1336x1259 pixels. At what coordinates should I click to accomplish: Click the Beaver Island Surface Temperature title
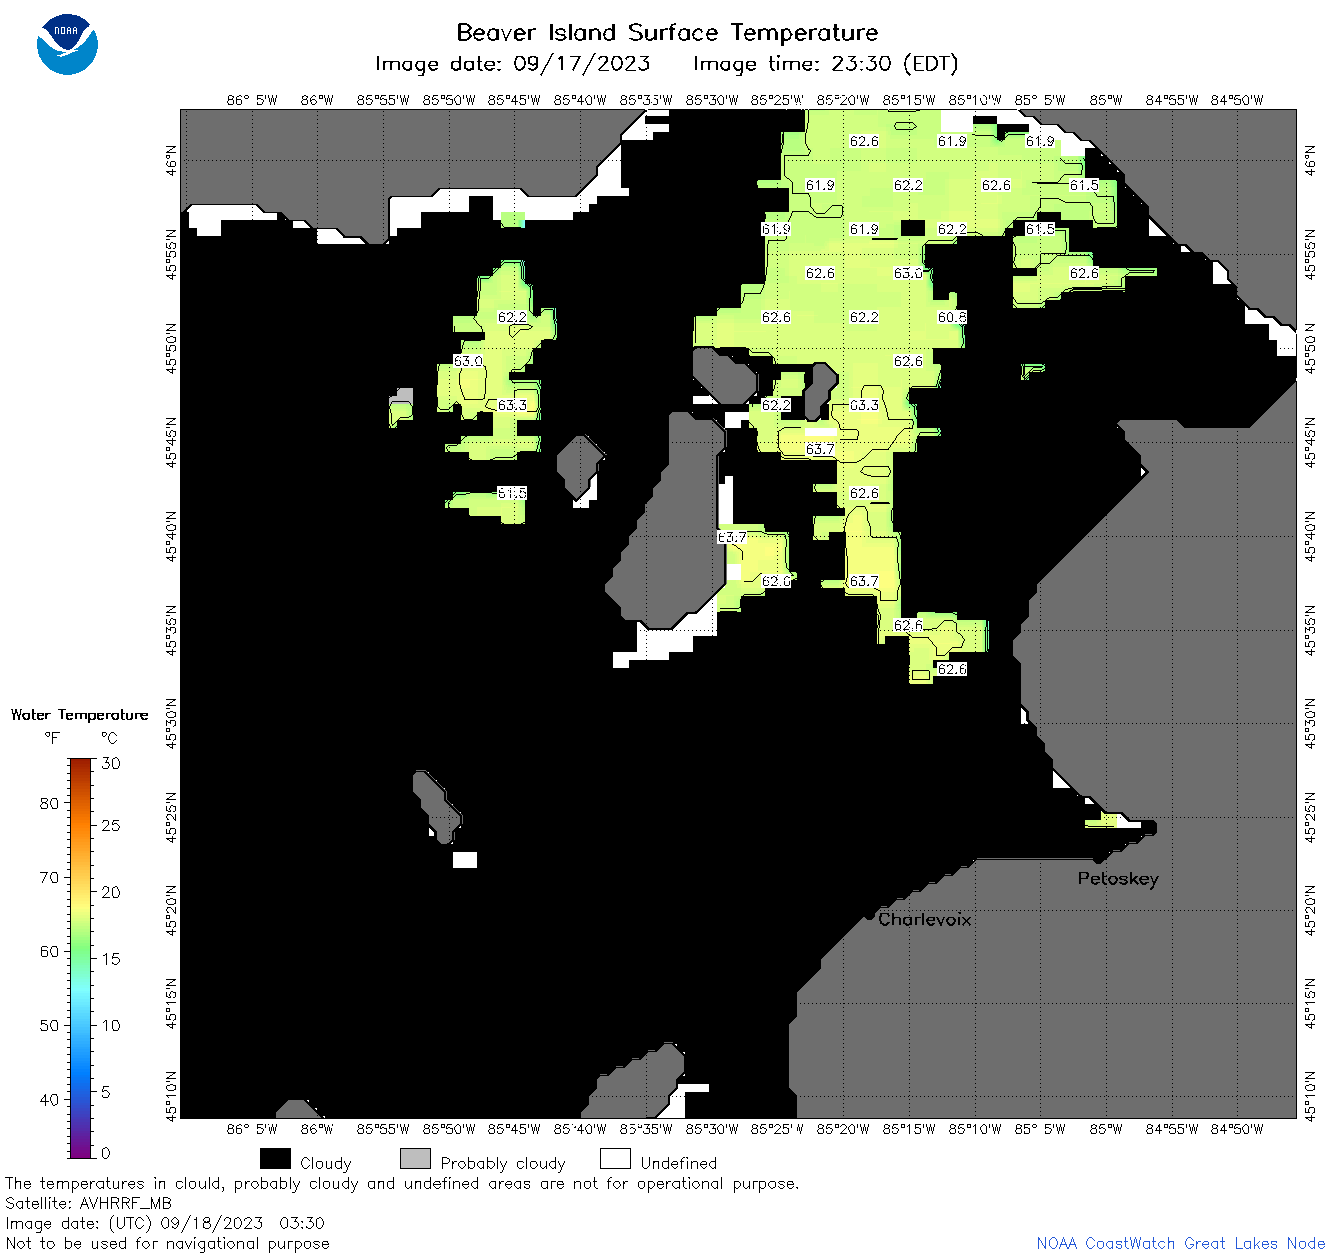(667, 32)
